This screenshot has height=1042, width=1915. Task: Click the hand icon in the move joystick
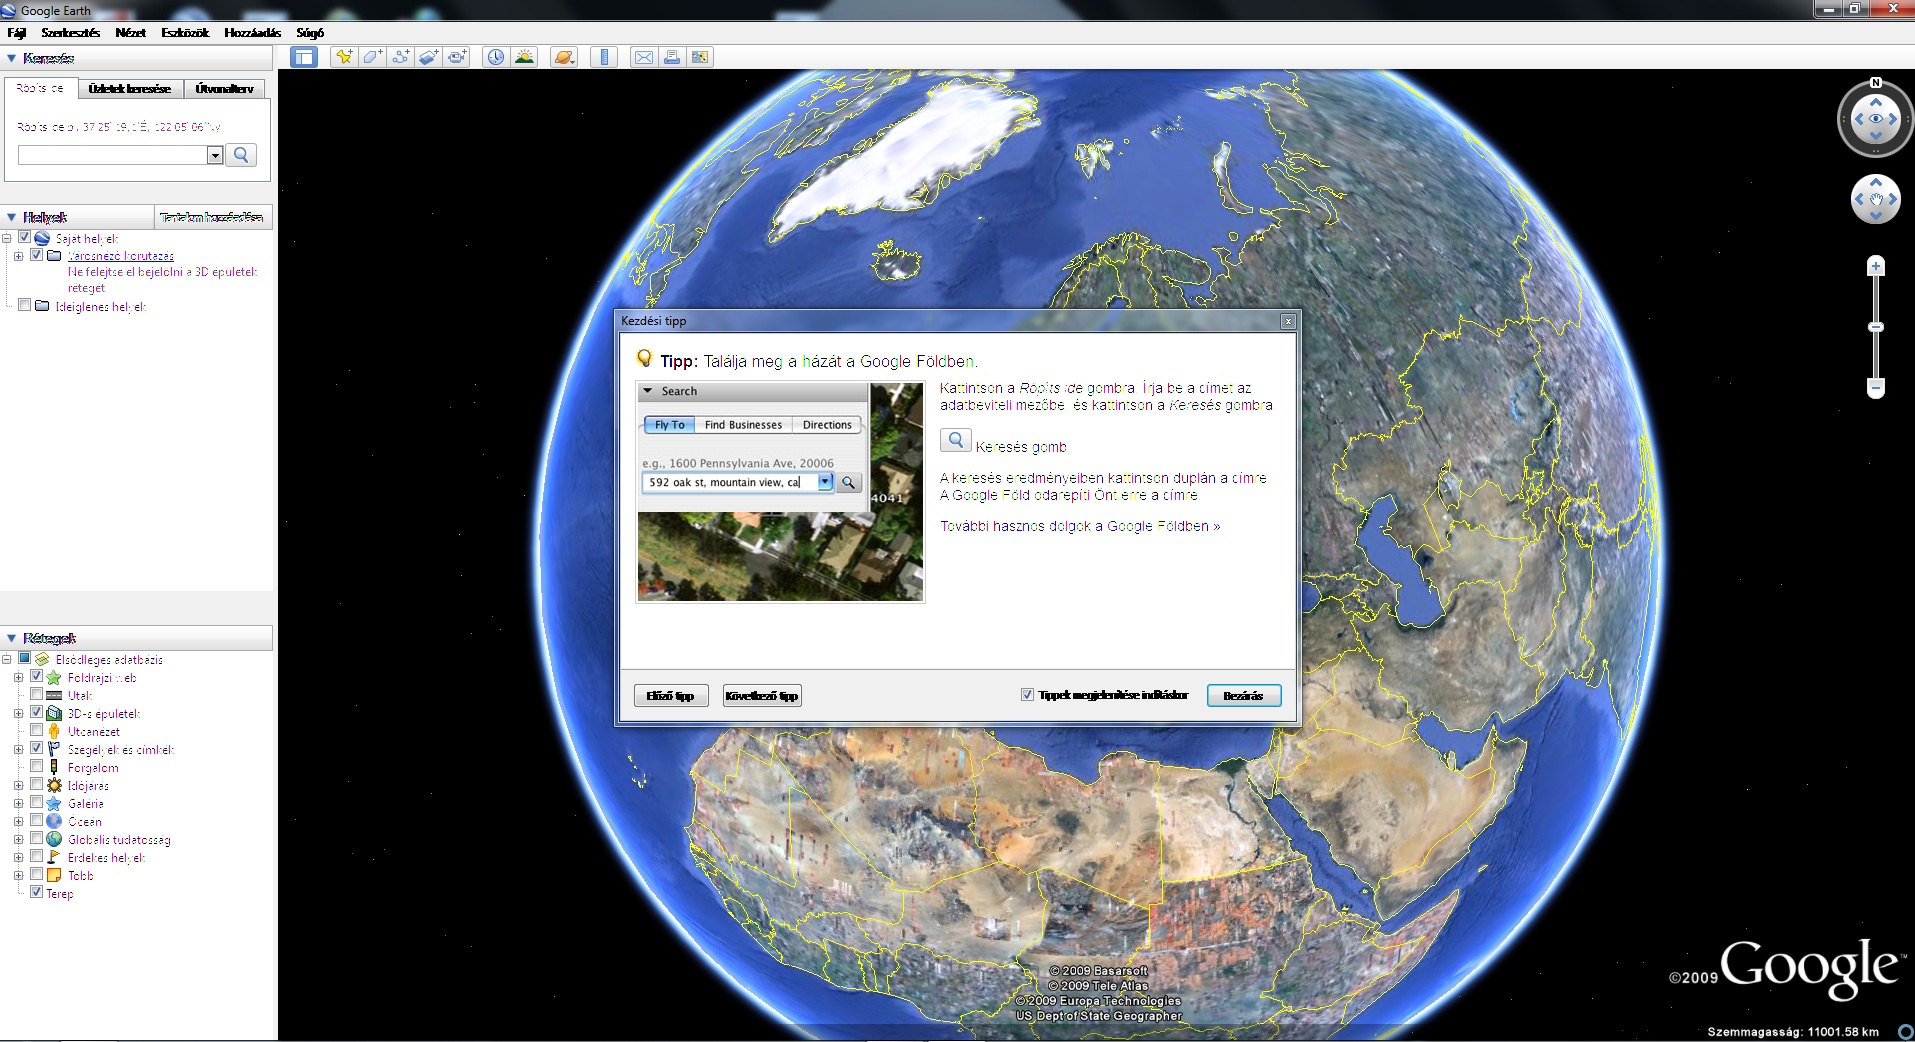pos(1876,199)
